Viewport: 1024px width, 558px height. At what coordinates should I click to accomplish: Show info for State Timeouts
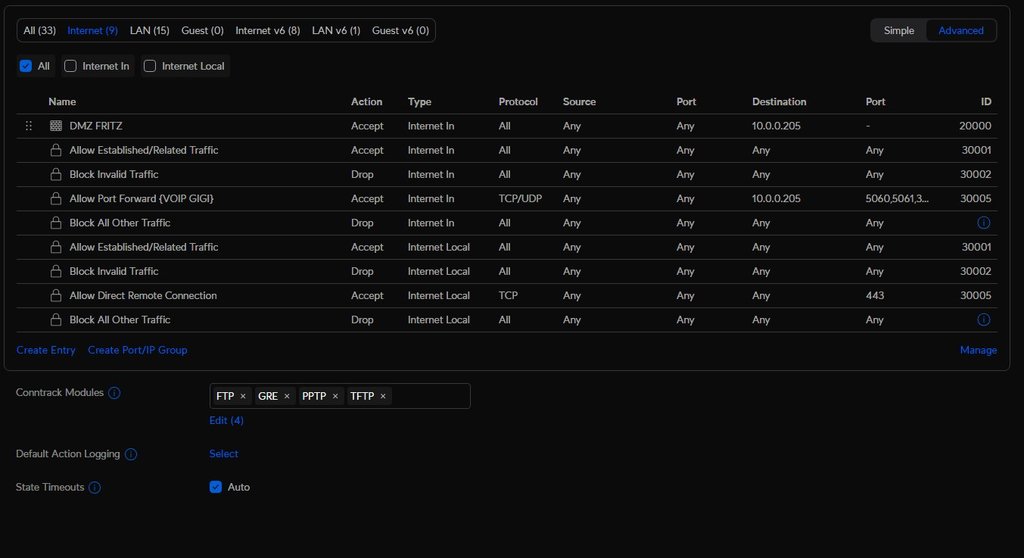tap(95, 487)
